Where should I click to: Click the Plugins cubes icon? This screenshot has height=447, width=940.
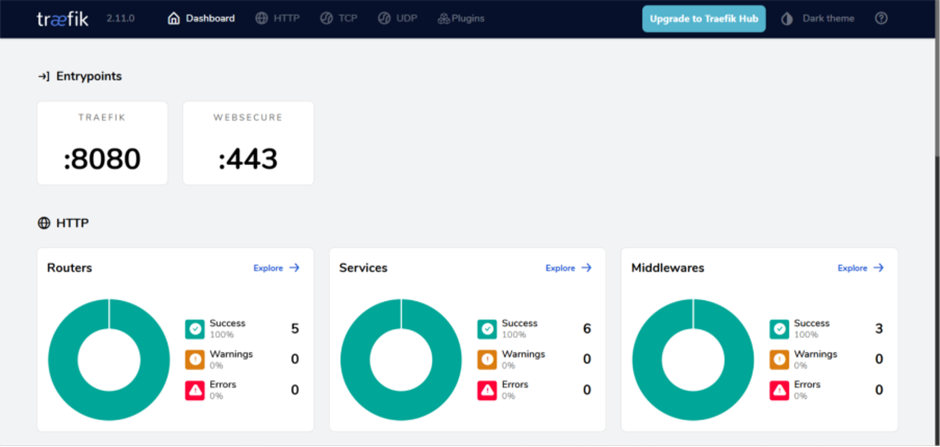pos(444,19)
